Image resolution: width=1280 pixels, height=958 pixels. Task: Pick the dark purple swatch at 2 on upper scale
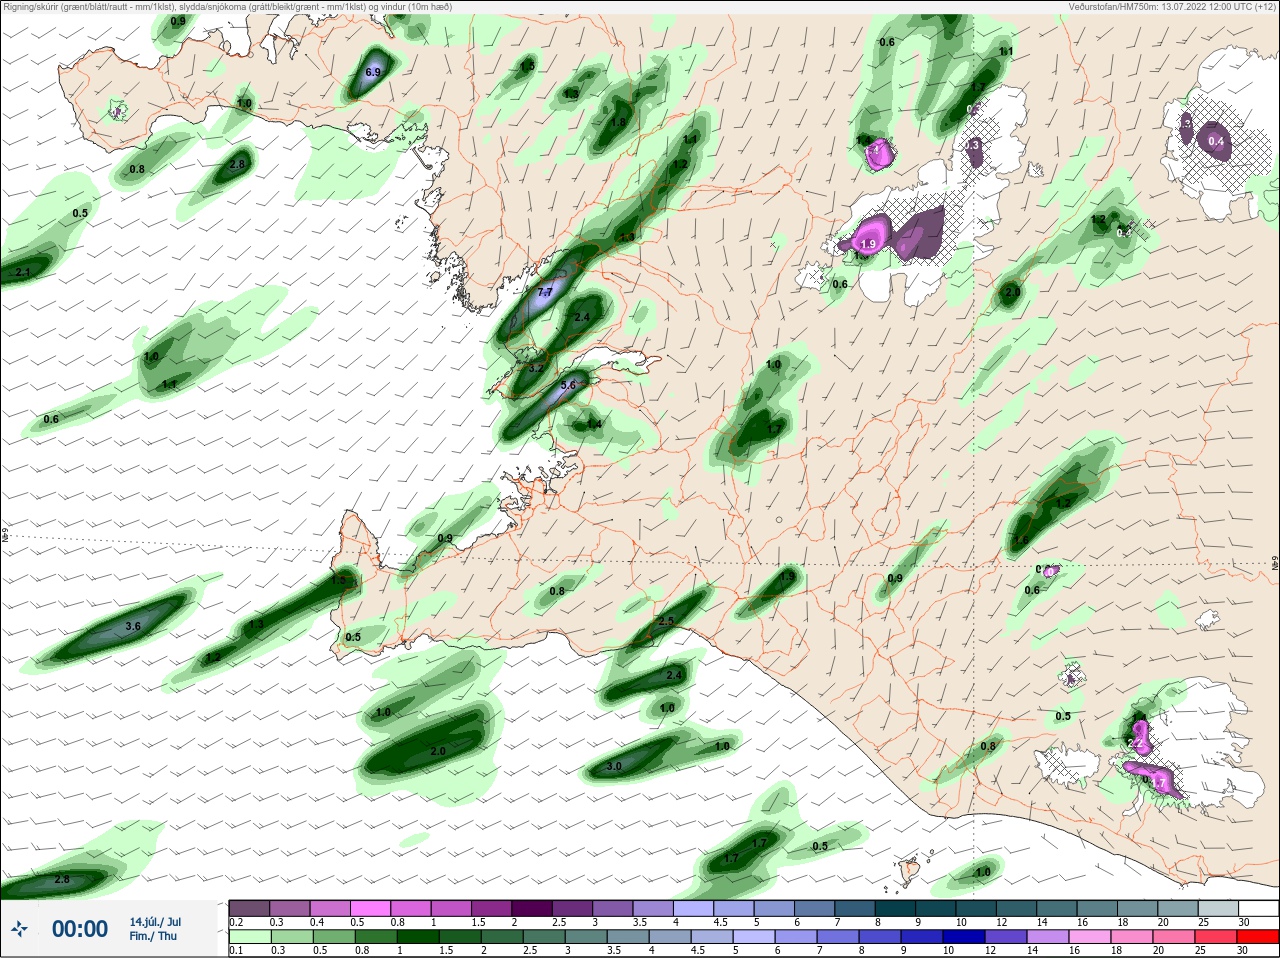(x=532, y=908)
